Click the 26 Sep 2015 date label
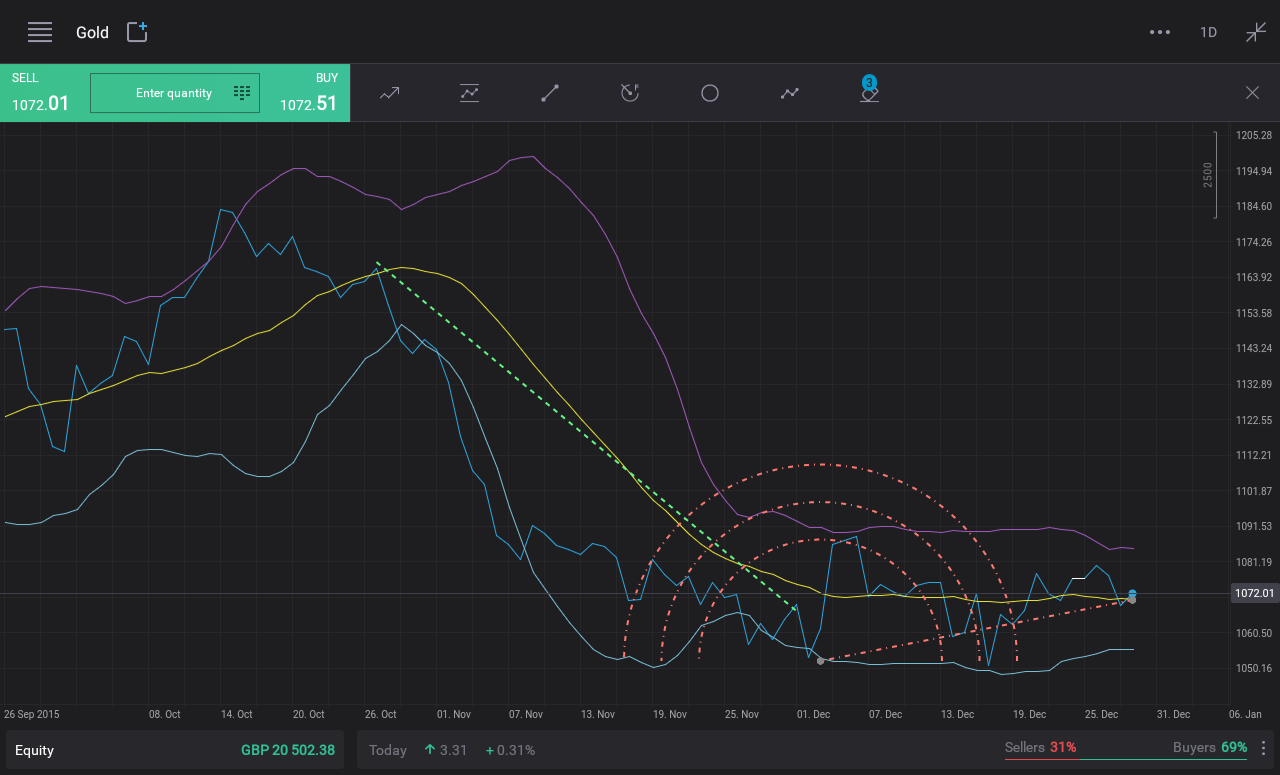The width and height of the screenshot is (1280, 775). tap(32, 714)
